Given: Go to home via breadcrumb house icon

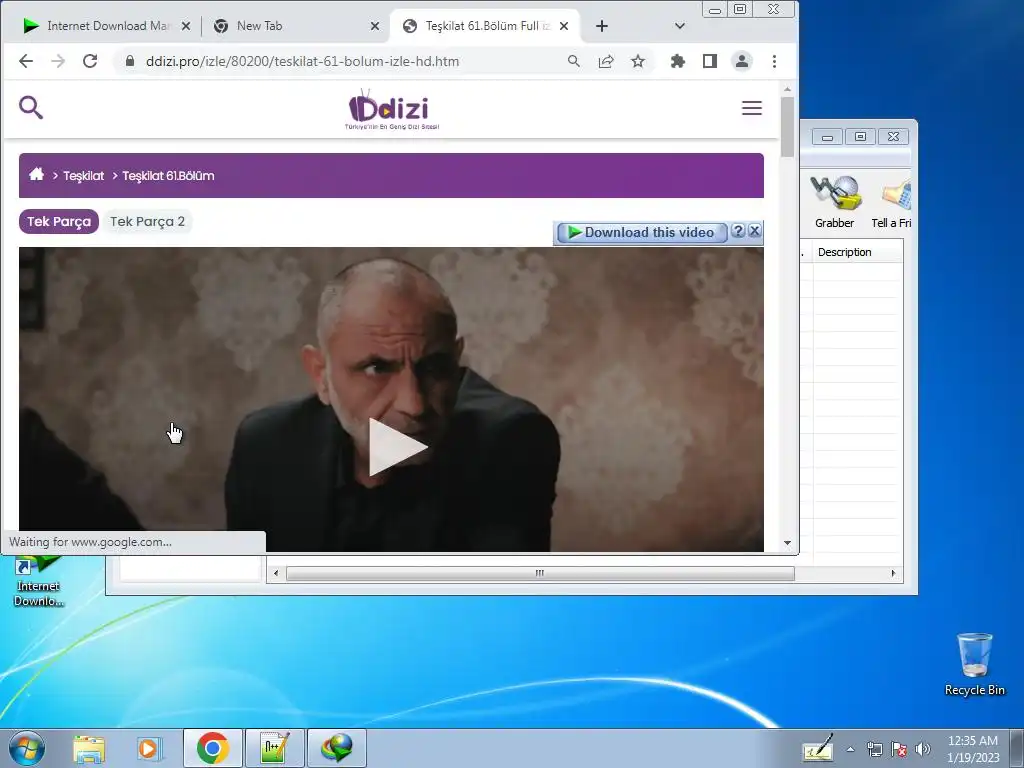Looking at the screenshot, I should (x=37, y=174).
